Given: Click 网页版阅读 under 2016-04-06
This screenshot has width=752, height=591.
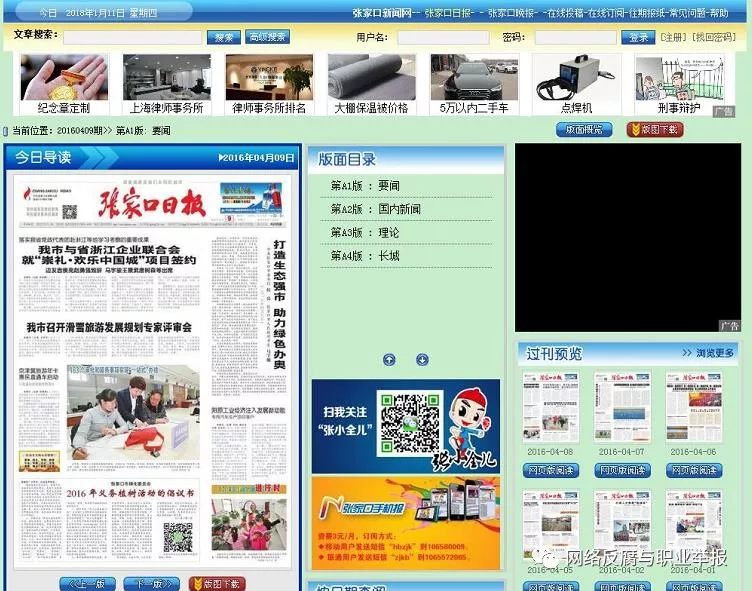Looking at the screenshot, I should coord(694,471).
